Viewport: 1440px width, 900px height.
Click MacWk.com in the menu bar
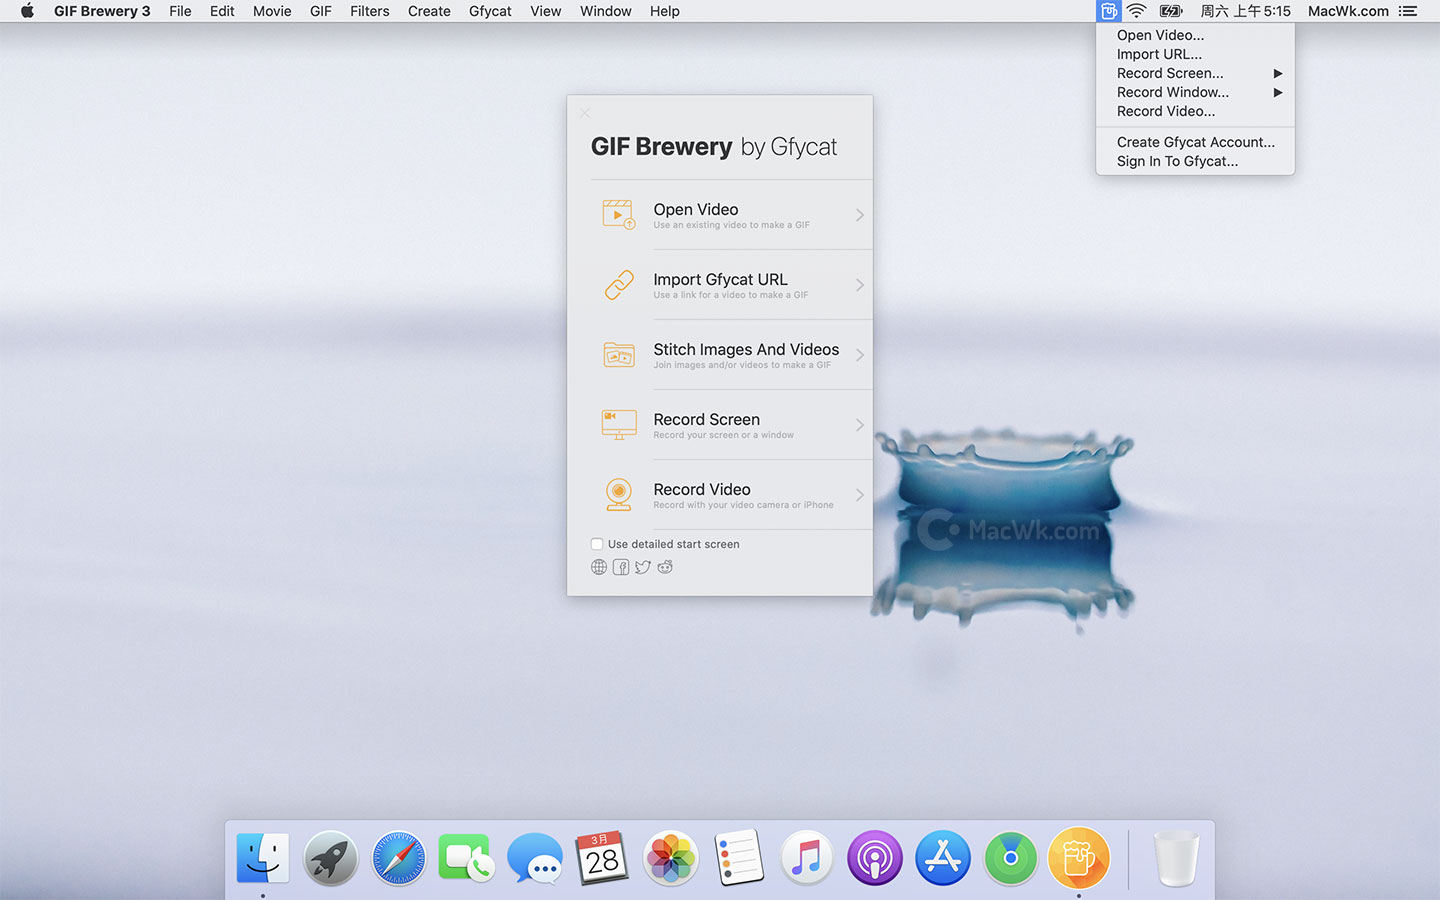click(1348, 11)
